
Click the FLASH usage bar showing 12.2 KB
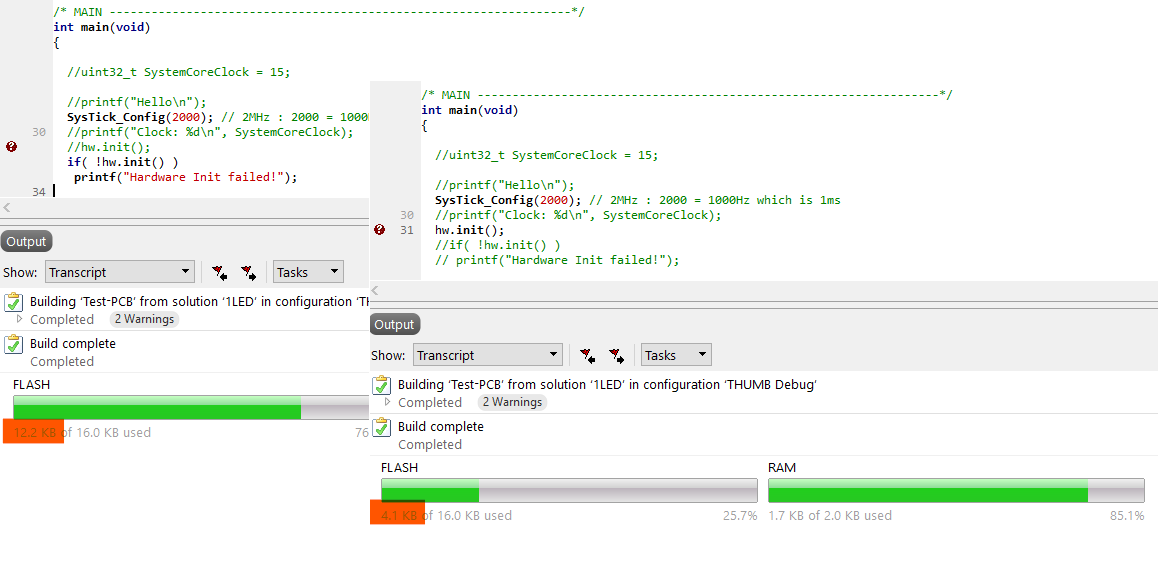[191, 408]
